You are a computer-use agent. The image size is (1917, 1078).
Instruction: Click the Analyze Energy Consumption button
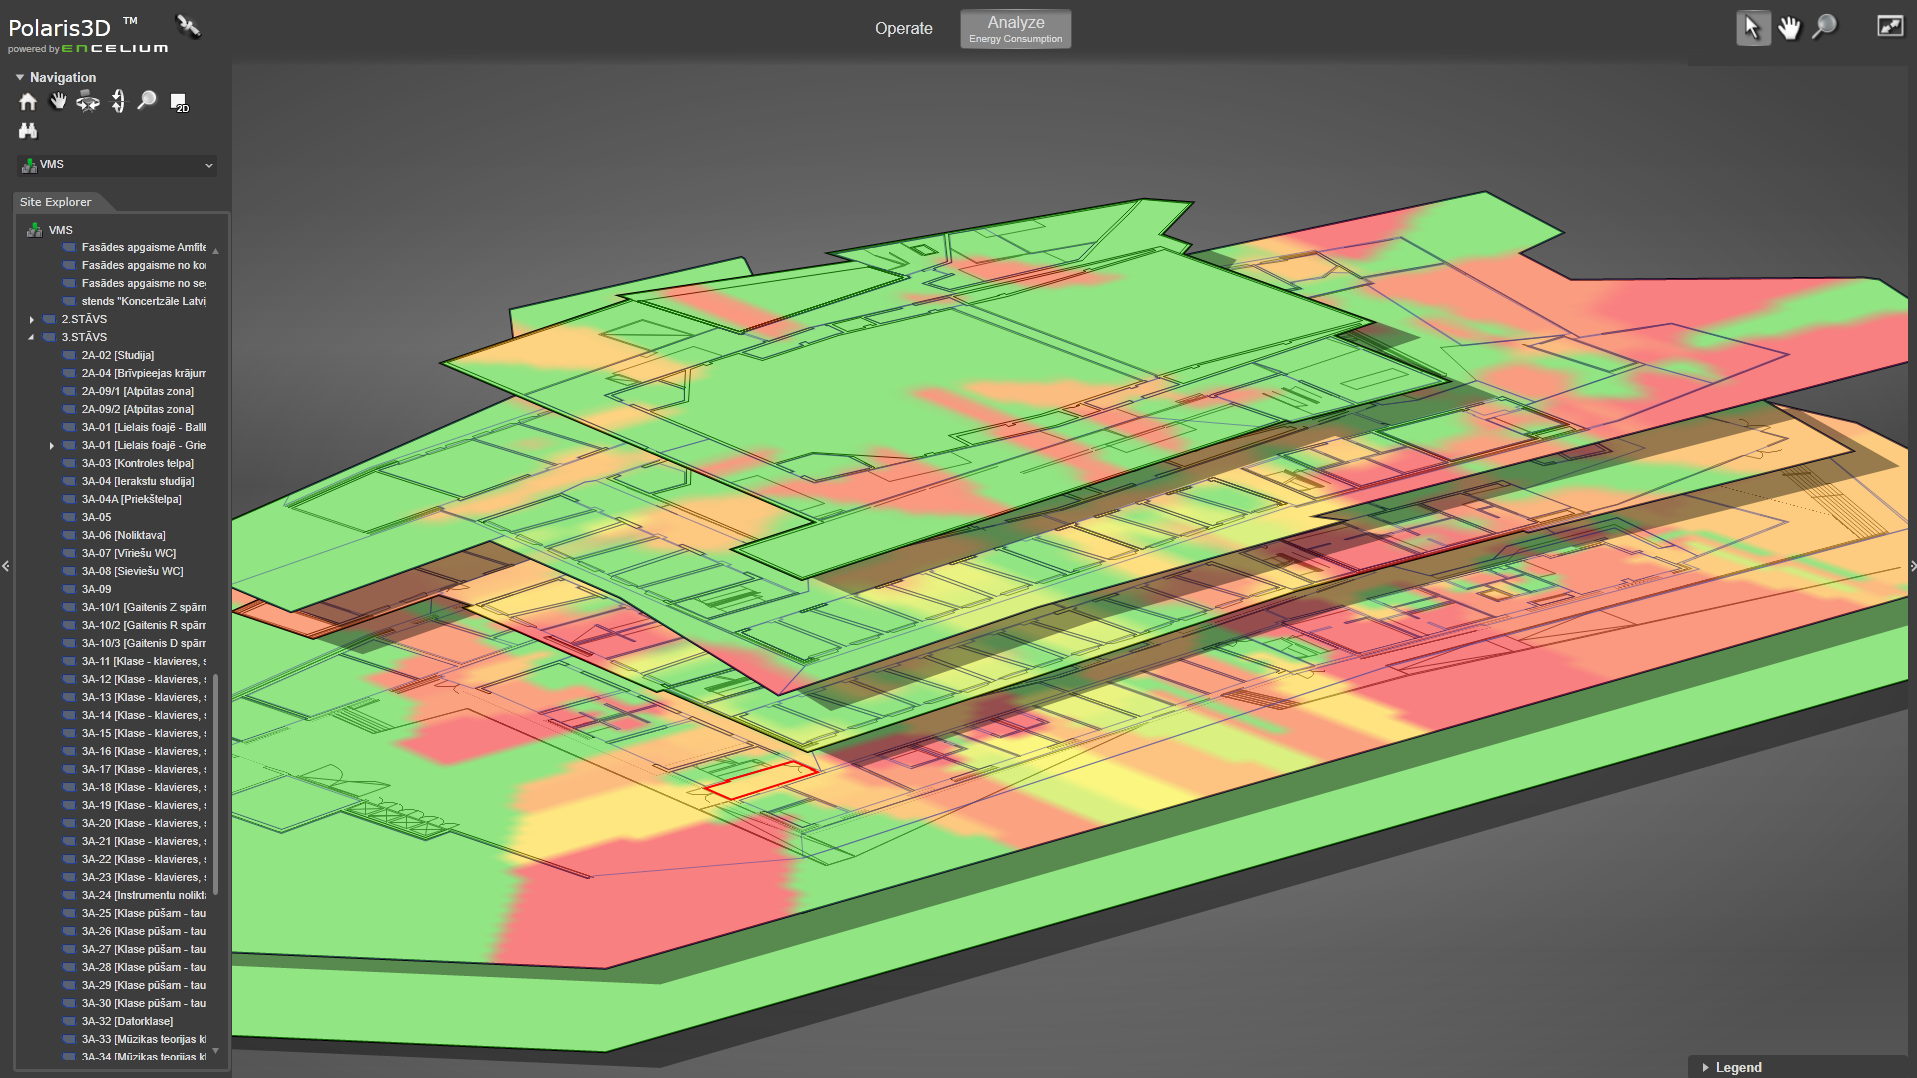1015,29
